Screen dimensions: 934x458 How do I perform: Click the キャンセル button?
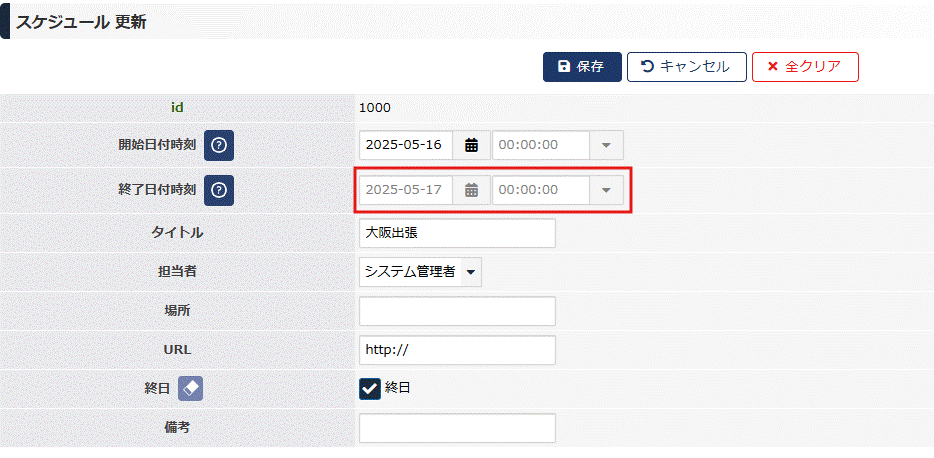pos(687,67)
